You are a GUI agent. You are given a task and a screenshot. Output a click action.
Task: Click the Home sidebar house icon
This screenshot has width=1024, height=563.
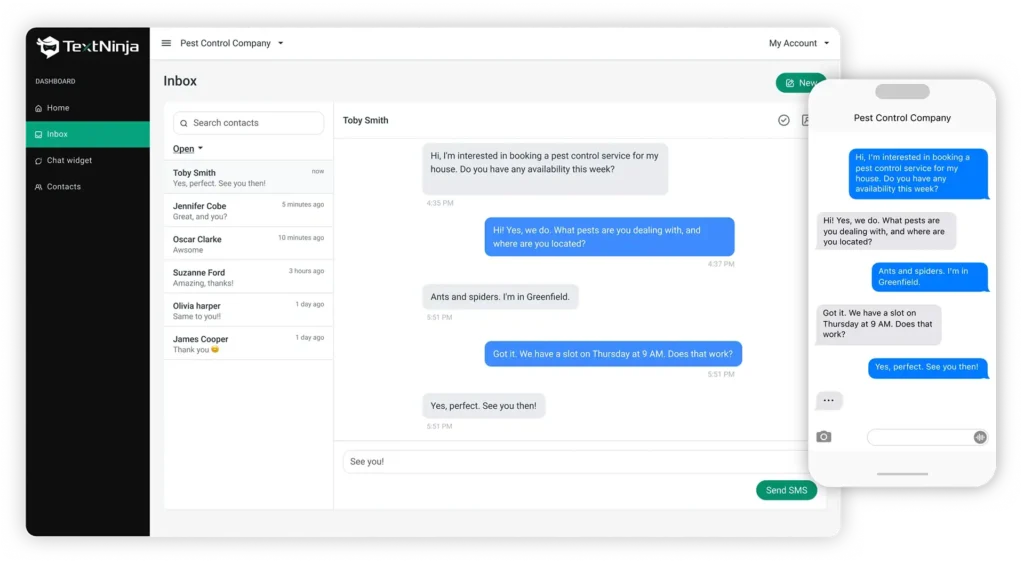[39, 108]
